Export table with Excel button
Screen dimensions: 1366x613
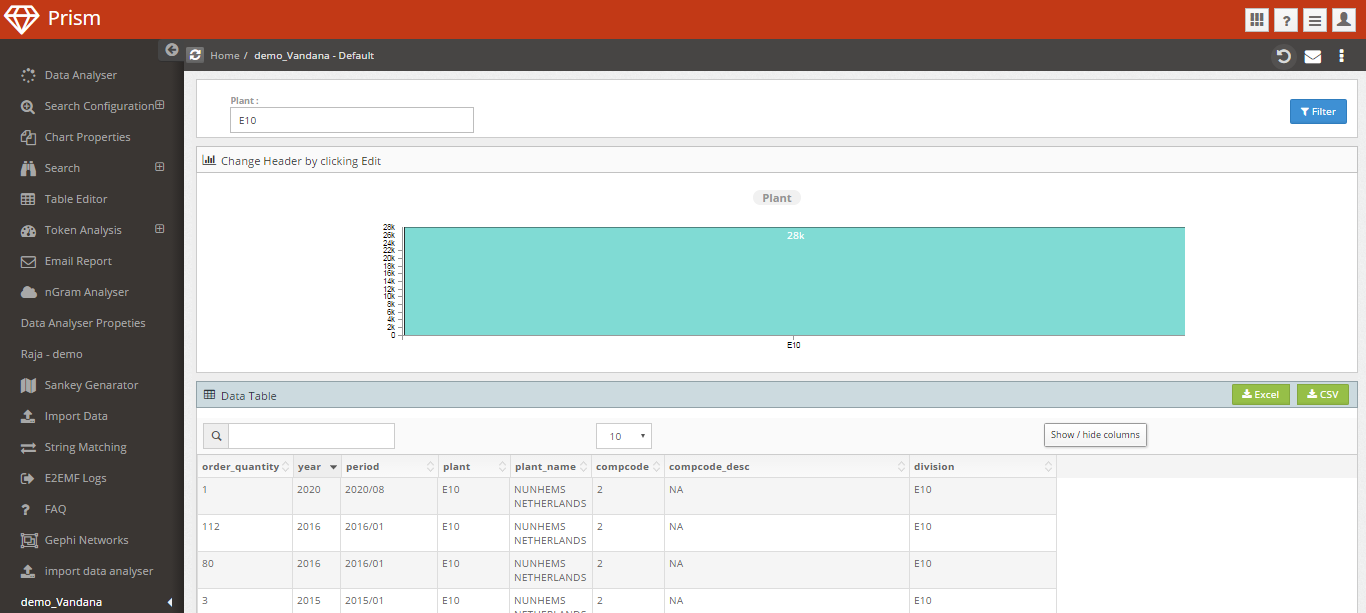coord(1261,394)
